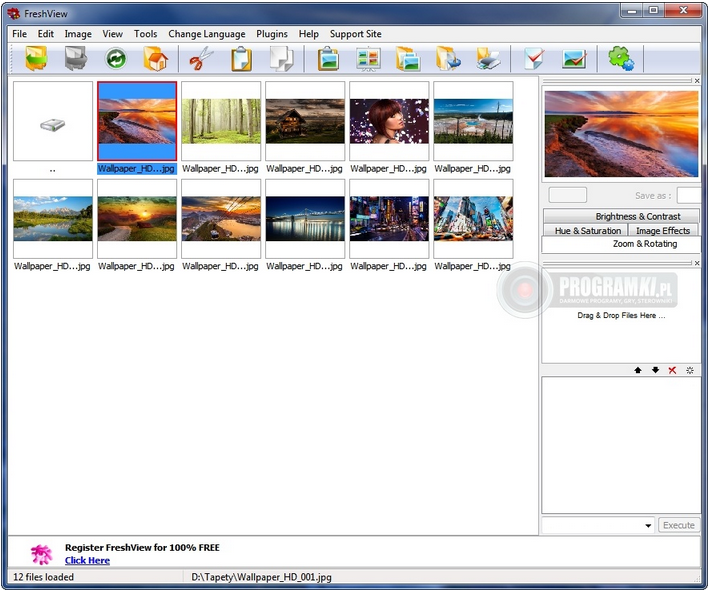Image resolution: width=710 pixels, height=593 pixels.
Task: Open the File menu
Action: click(x=19, y=34)
